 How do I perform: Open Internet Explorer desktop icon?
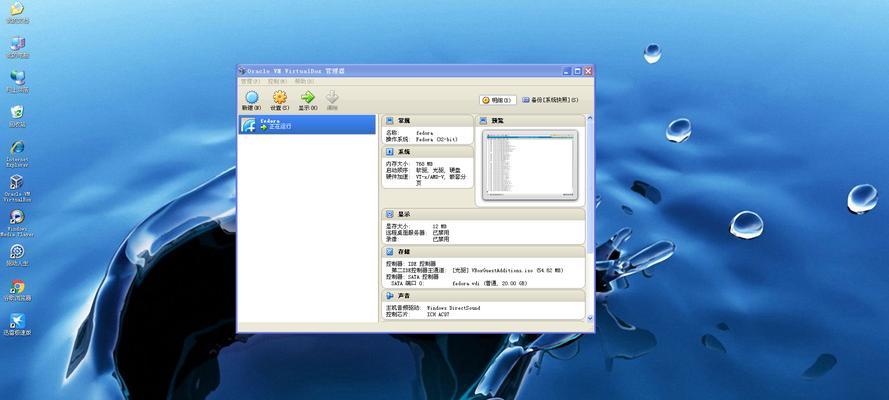coord(17,147)
